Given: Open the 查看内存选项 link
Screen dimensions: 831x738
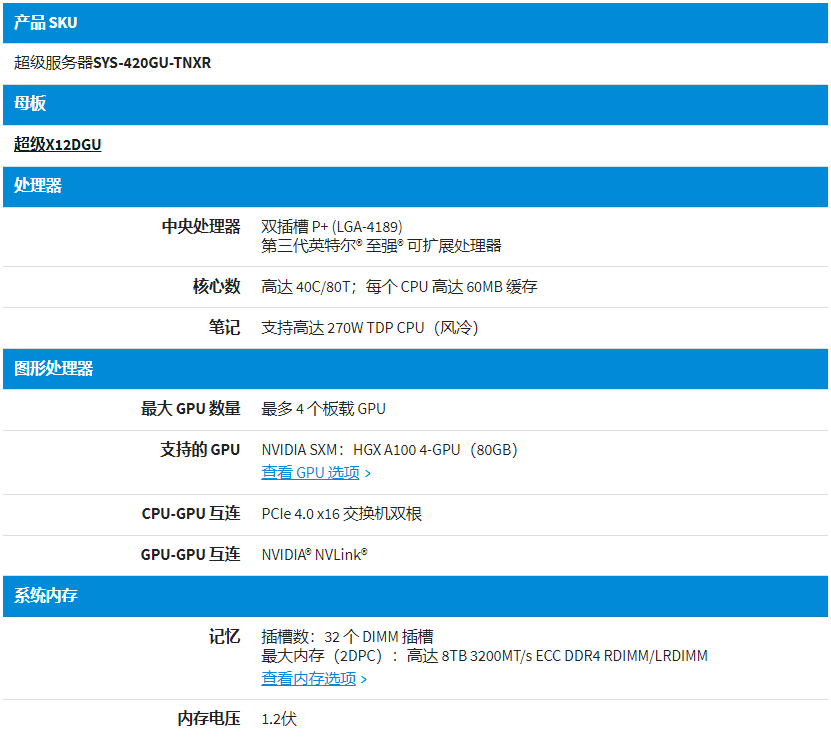Looking at the screenshot, I should tap(308, 678).
